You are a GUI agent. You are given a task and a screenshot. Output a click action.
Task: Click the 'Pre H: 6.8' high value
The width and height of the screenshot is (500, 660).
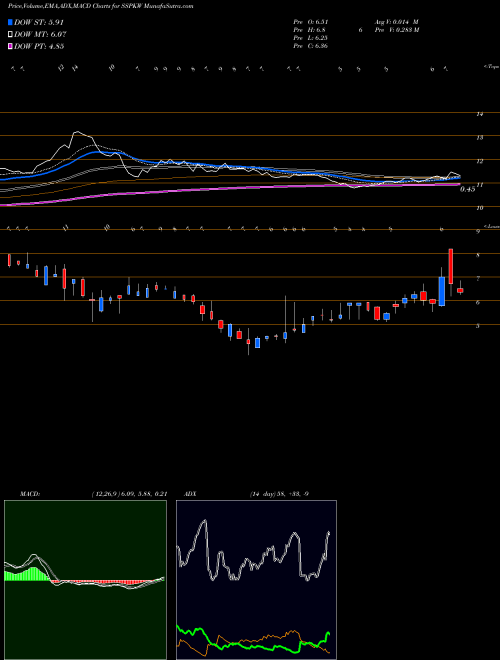pyautogui.click(x=309, y=30)
